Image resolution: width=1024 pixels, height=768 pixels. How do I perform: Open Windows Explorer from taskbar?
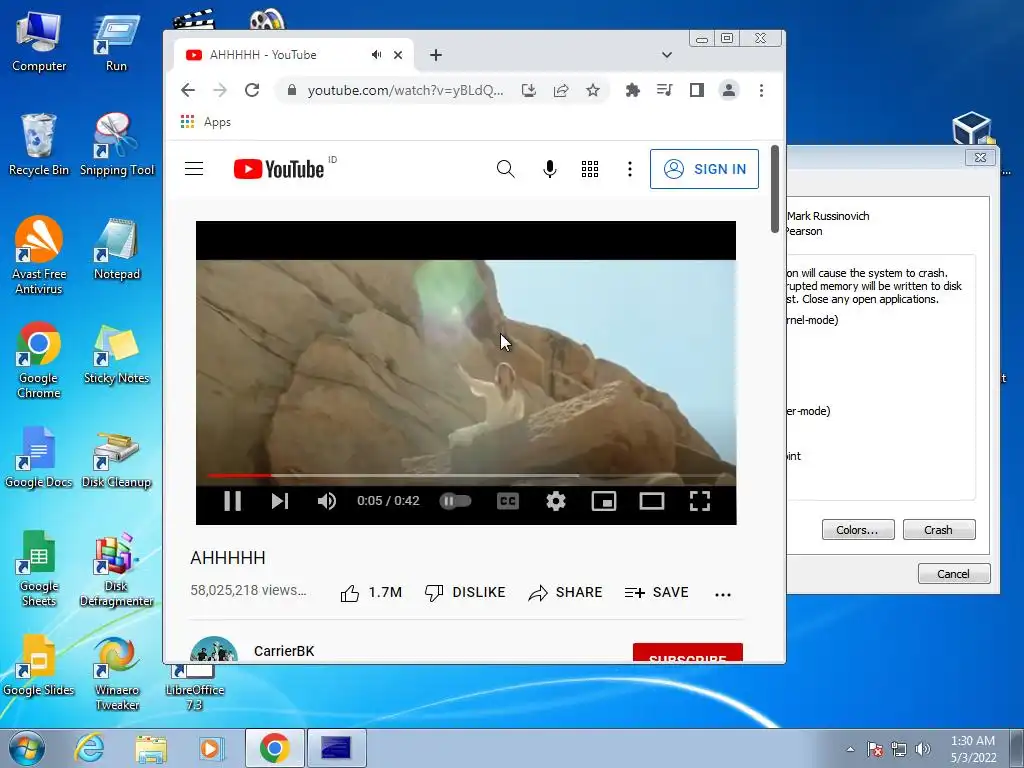(151, 748)
